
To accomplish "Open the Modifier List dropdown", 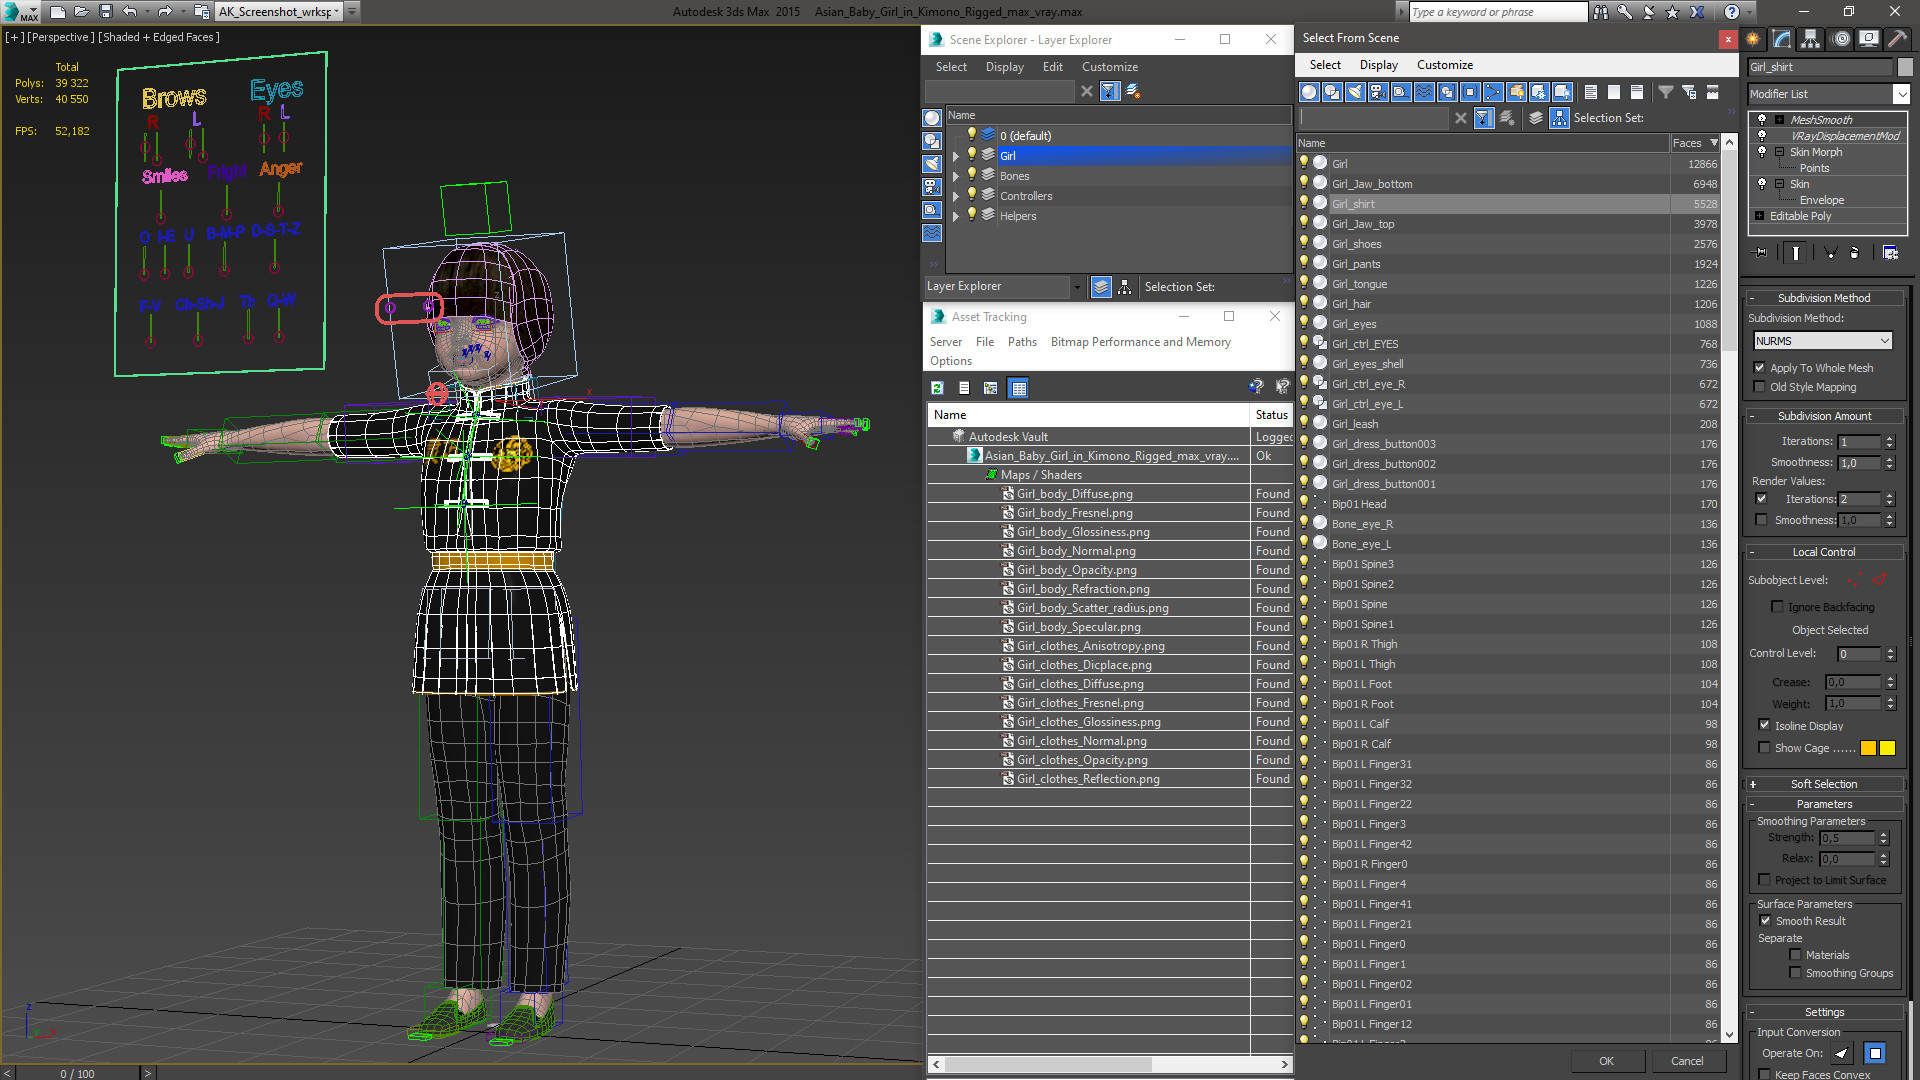I will 1901,94.
